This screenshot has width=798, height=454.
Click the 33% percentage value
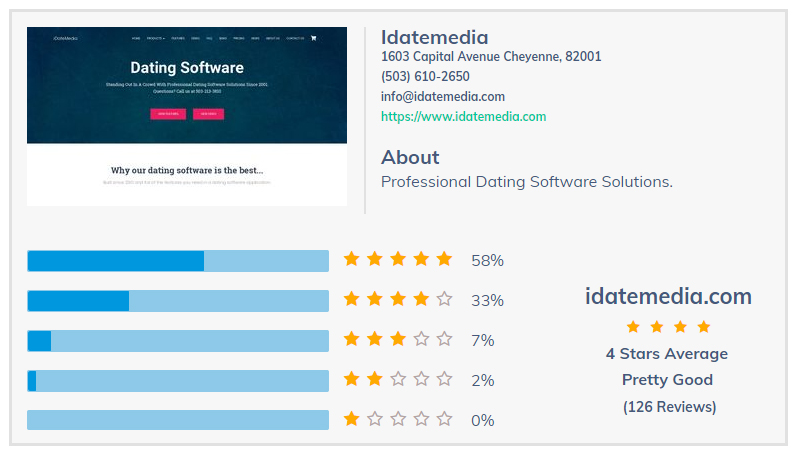coord(487,301)
